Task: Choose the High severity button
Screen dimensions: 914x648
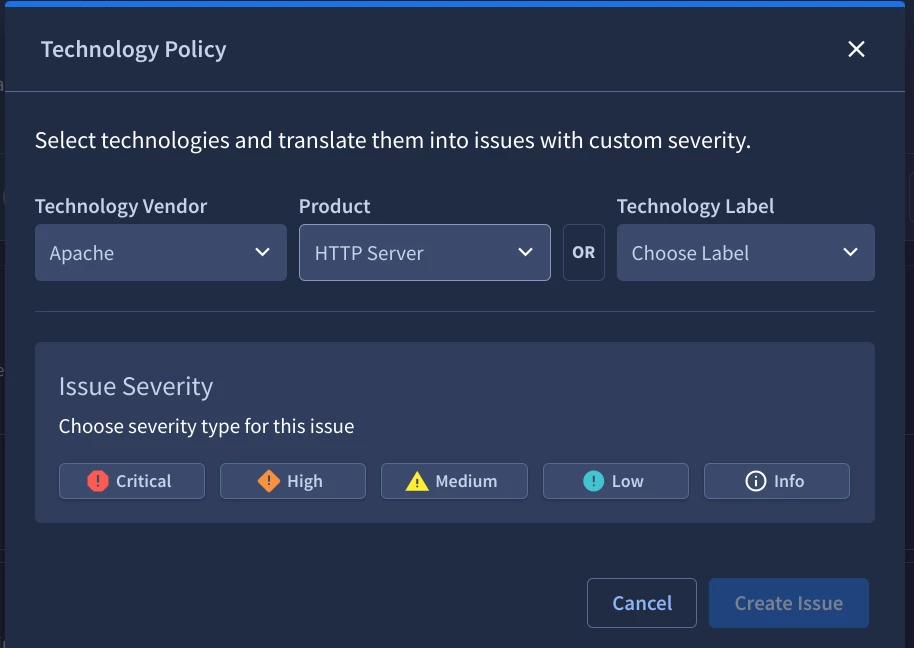Action: click(293, 481)
